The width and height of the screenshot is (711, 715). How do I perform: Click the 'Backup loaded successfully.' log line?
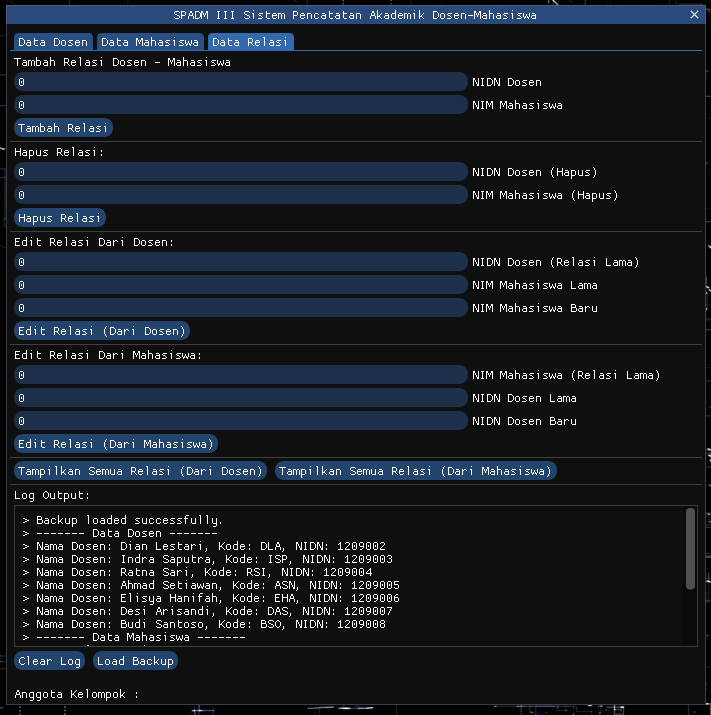tap(123, 520)
